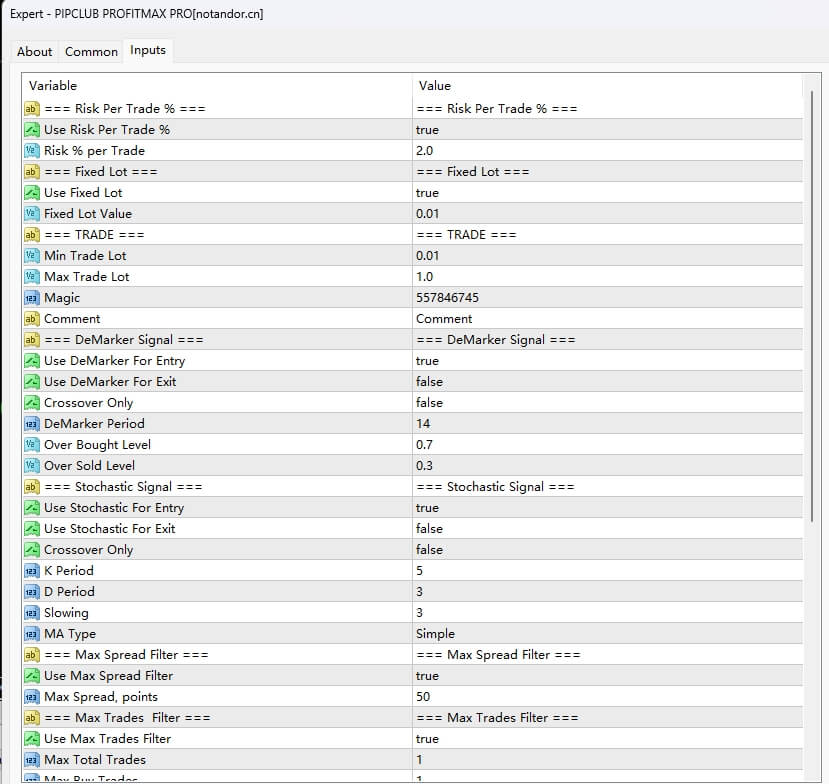Click string icon beside Fixed Lot header row
This screenshot has width=829, height=784.
pyautogui.click(x=32, y=172)
